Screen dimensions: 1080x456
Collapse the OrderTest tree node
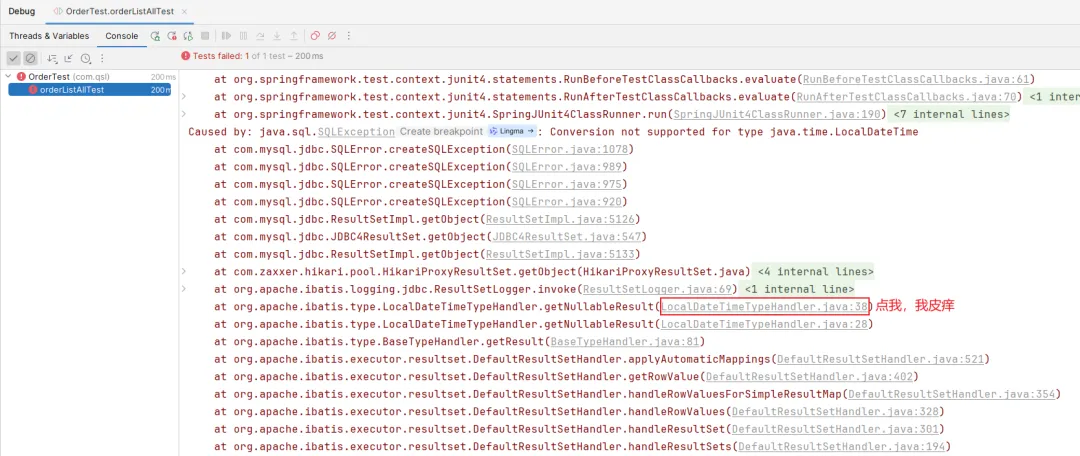8,76
